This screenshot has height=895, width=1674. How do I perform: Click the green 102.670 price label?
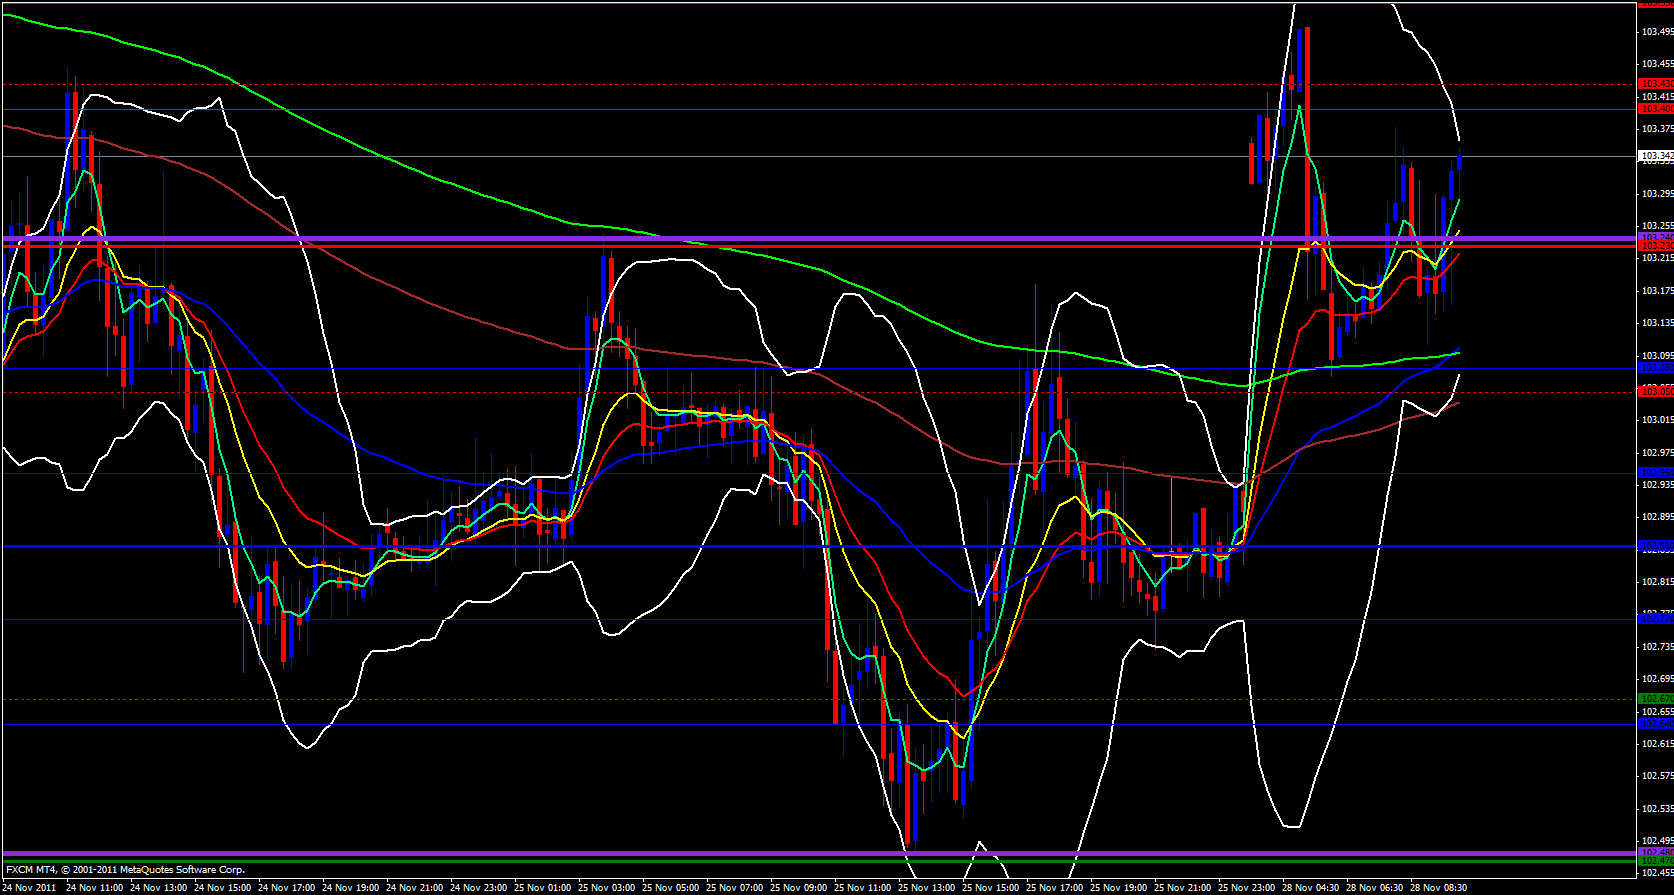pyautogui.click(x=1655, y=698)
